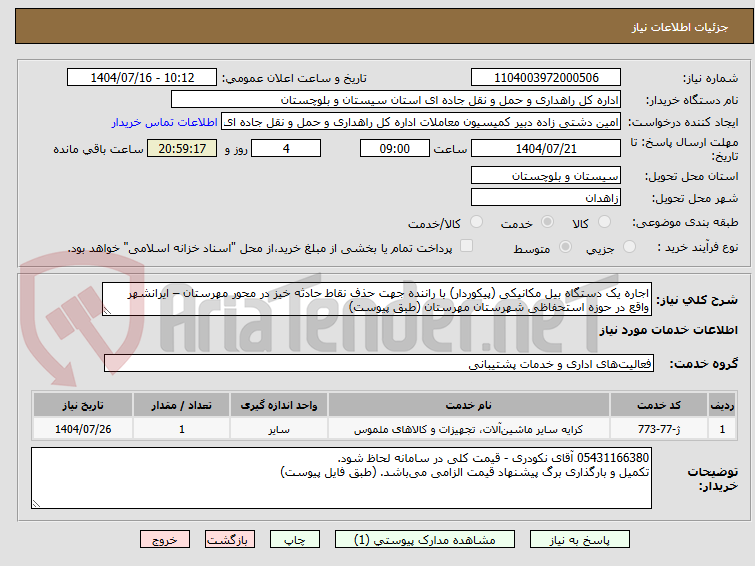Select the کالا radio button
This screenshot has height=566, width=755.
604,222
